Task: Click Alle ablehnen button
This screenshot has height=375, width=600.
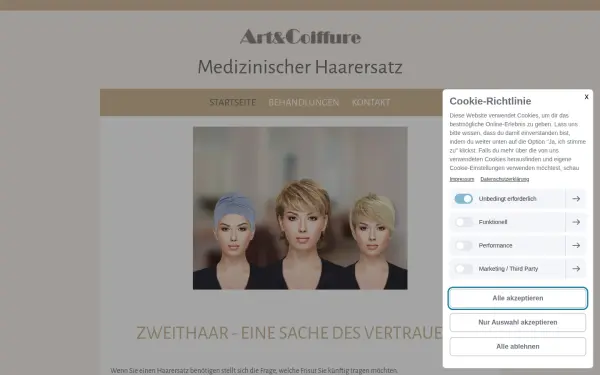Action: (518, 346)
